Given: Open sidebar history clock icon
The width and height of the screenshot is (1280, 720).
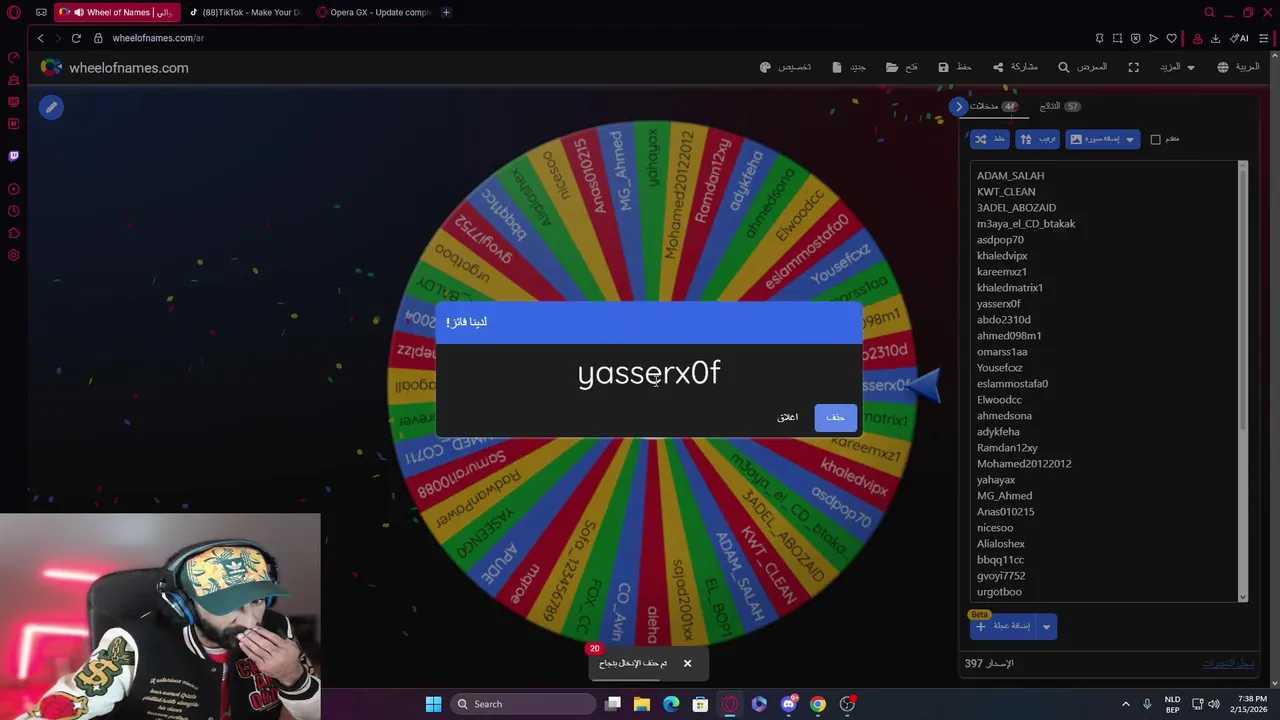Looking at the screenshot, I should (14, 211).
